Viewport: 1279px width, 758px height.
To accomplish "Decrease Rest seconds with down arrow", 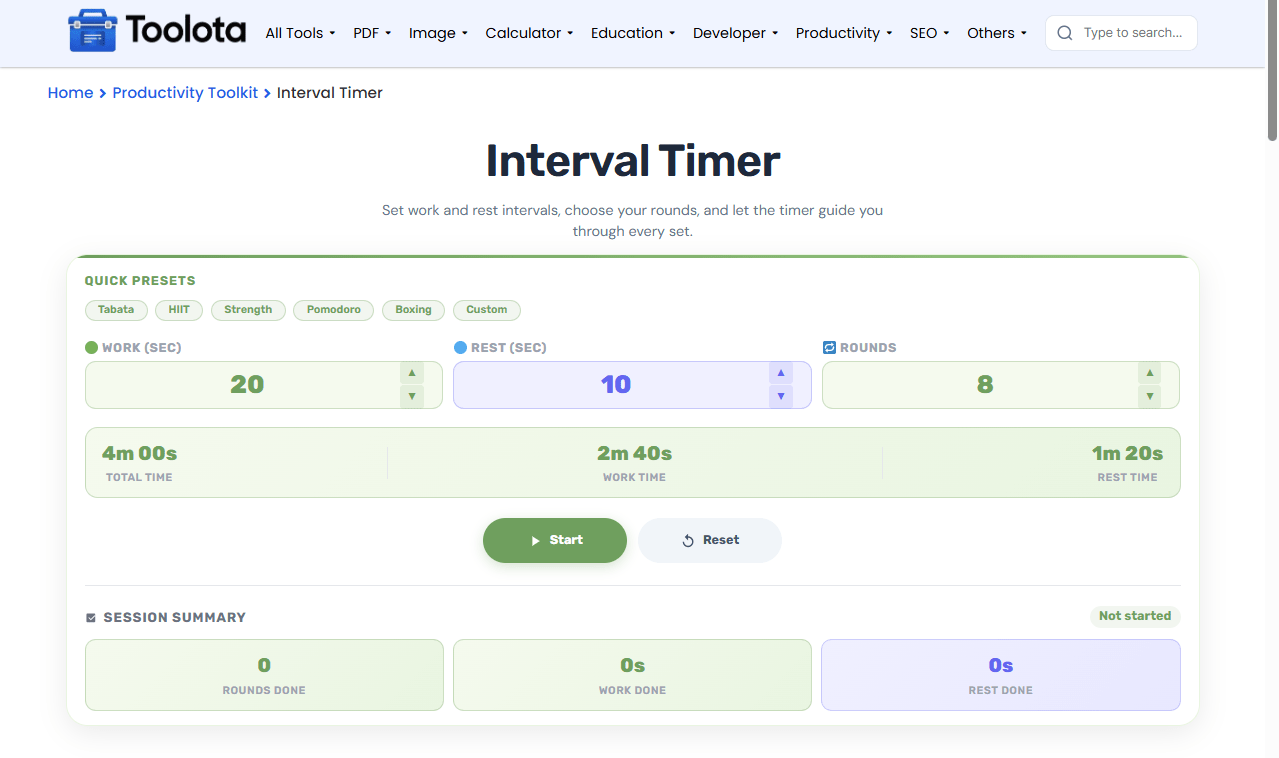I will click(x=781, y=396).
